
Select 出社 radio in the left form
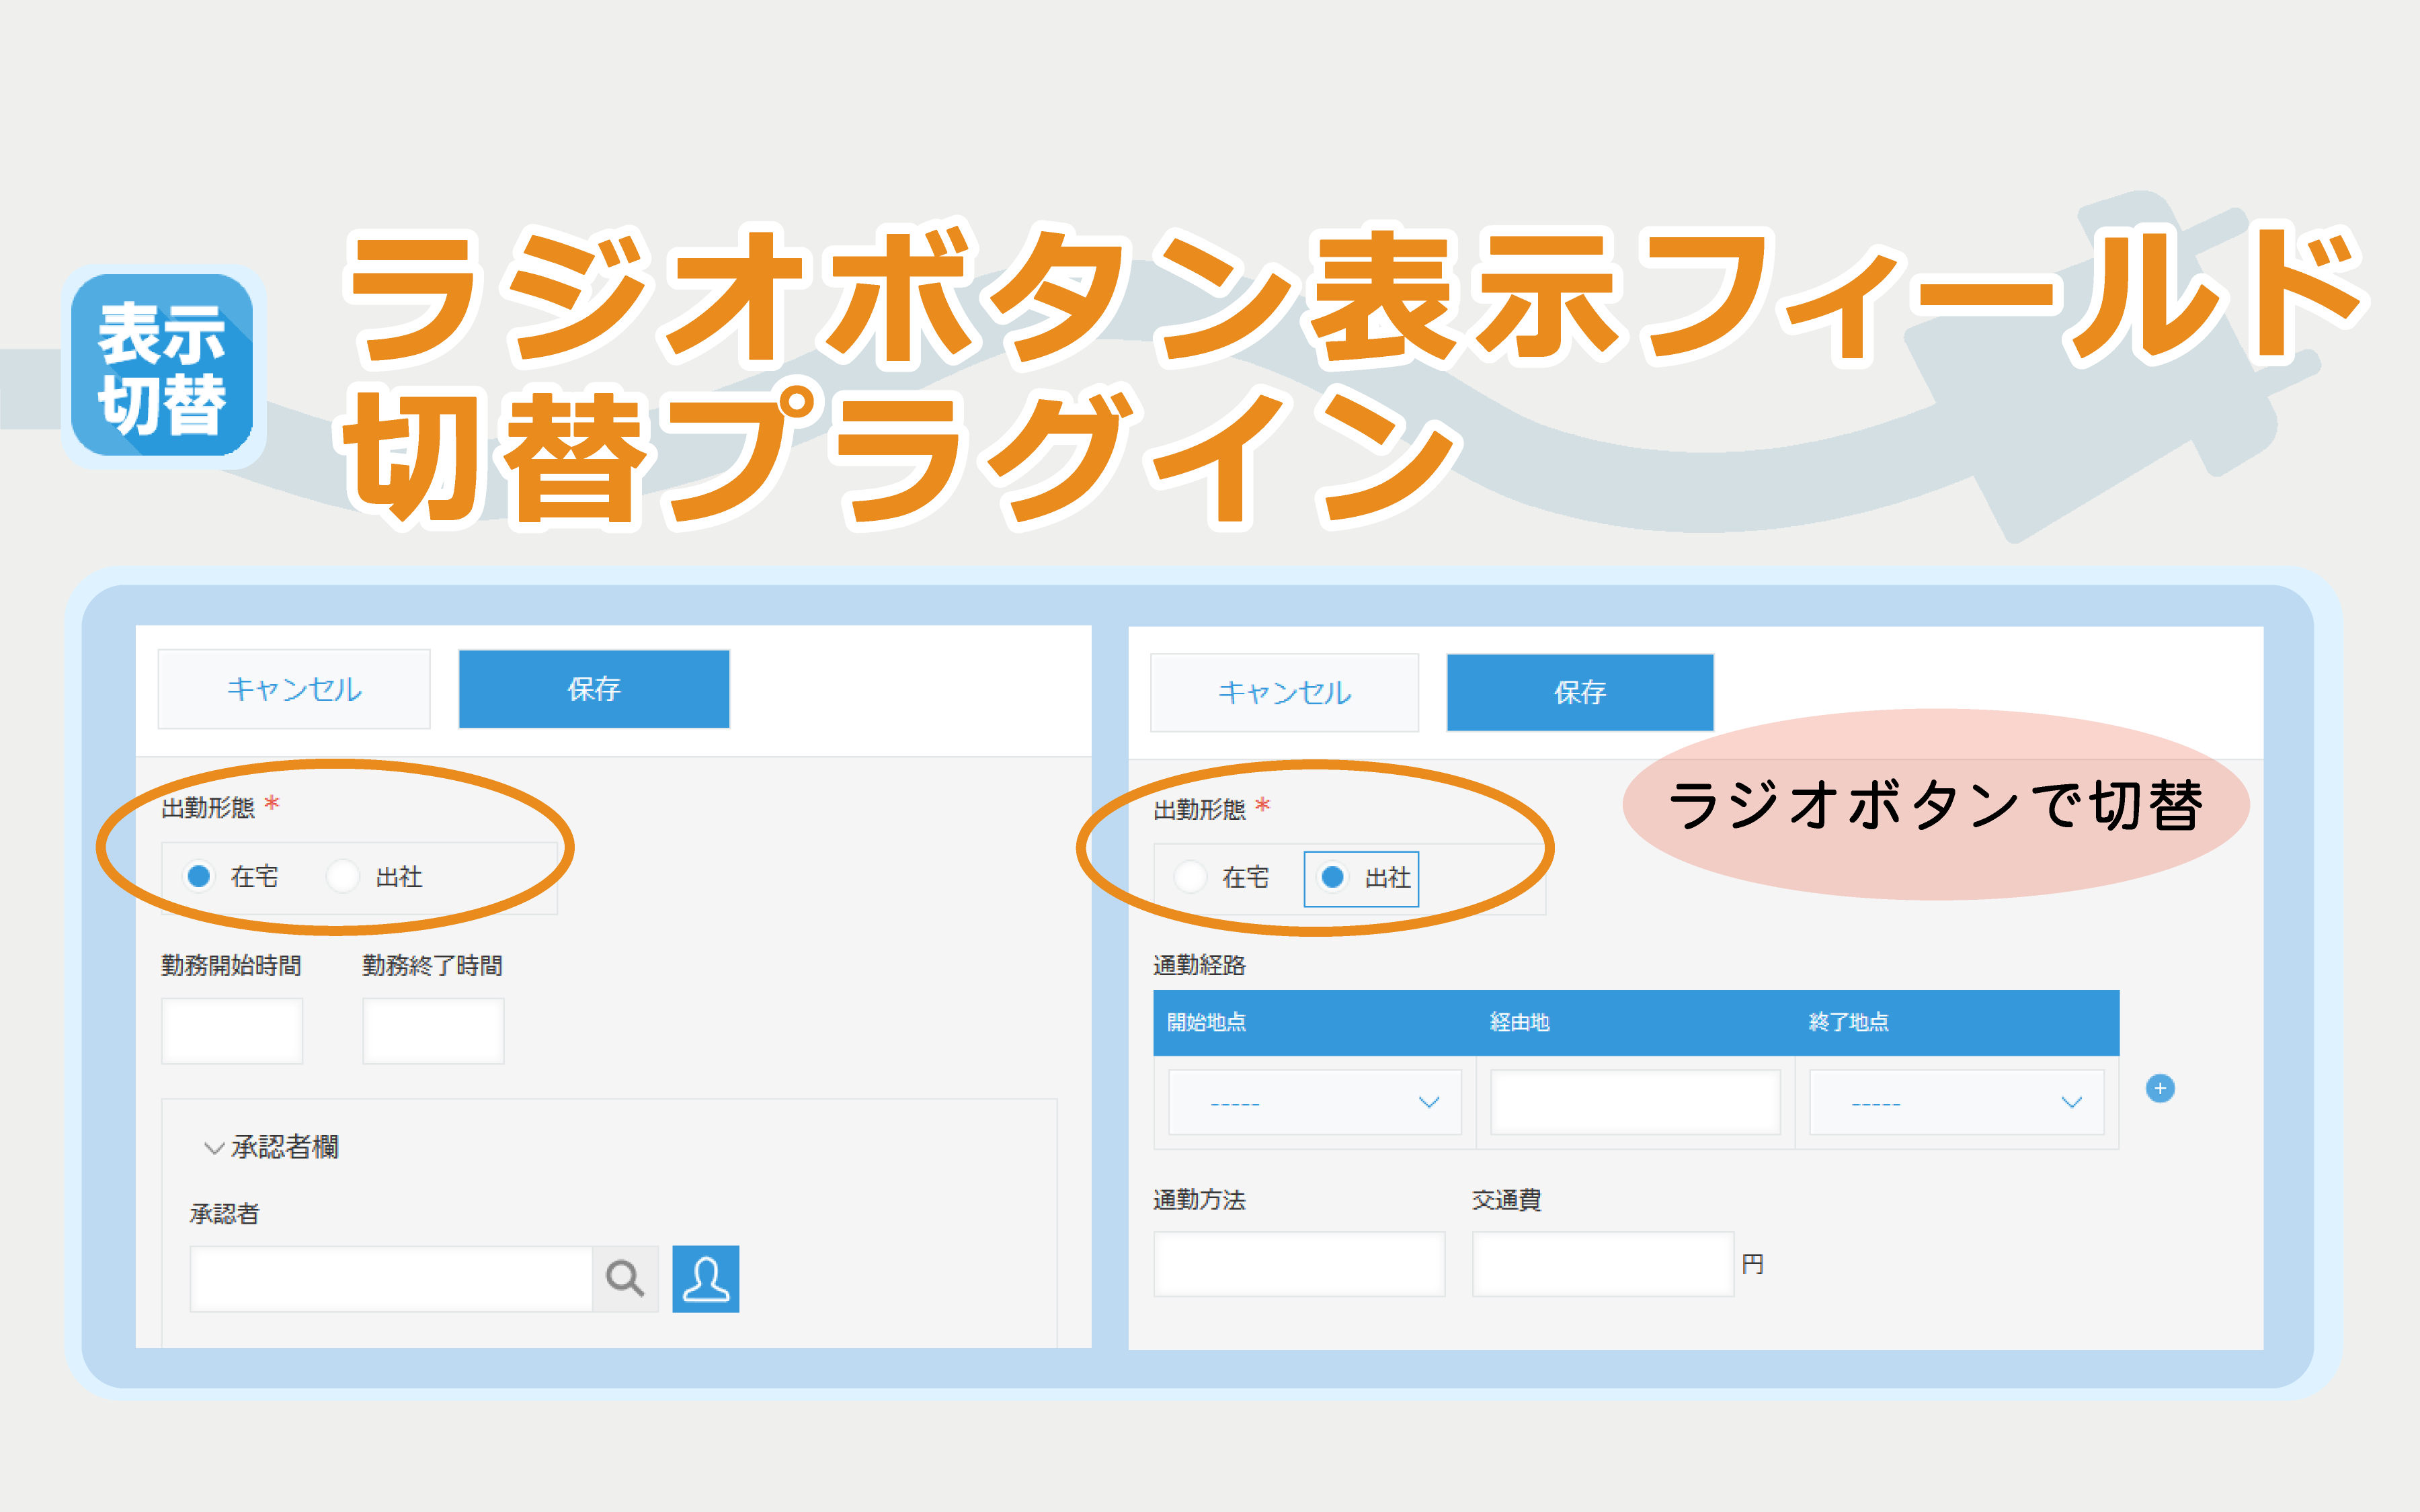coord(343,876)
